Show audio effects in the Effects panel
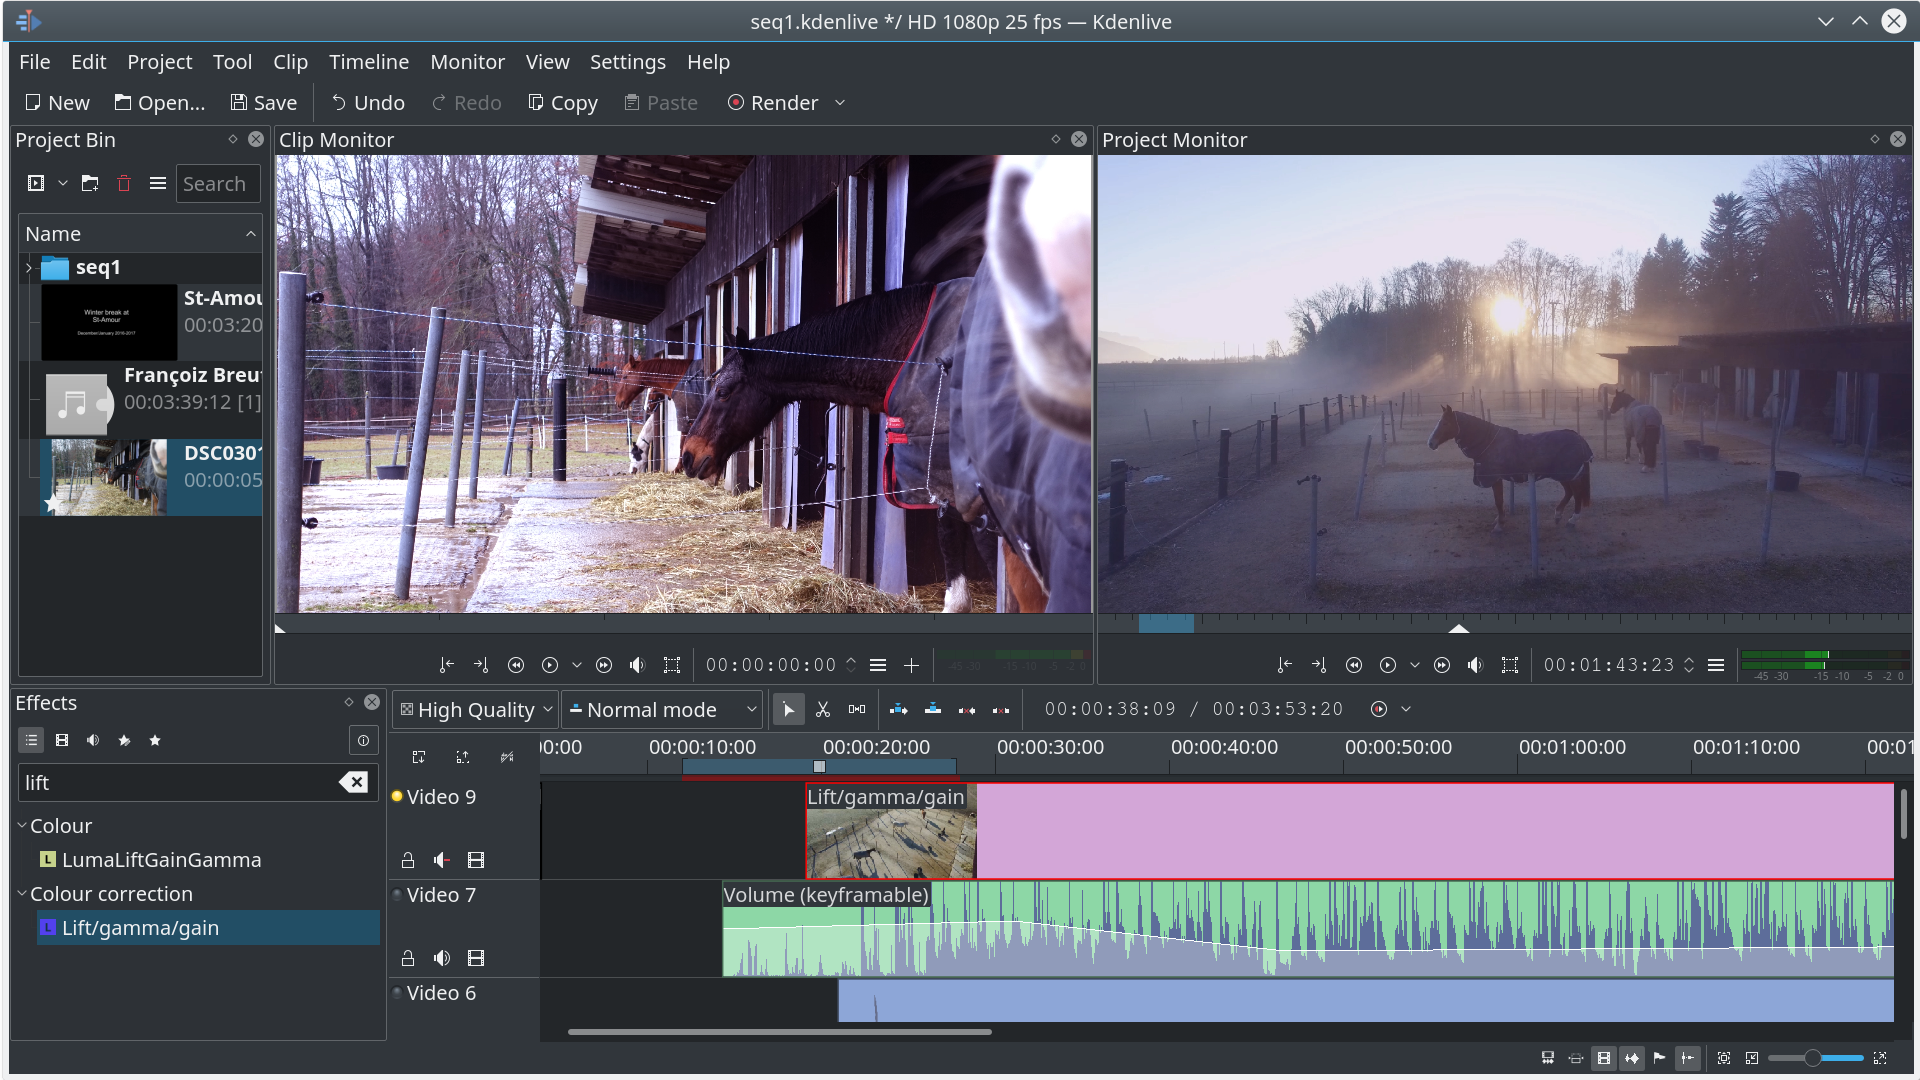The image size is (1920, 1080). pyautogui.click(x=93, y=740)
